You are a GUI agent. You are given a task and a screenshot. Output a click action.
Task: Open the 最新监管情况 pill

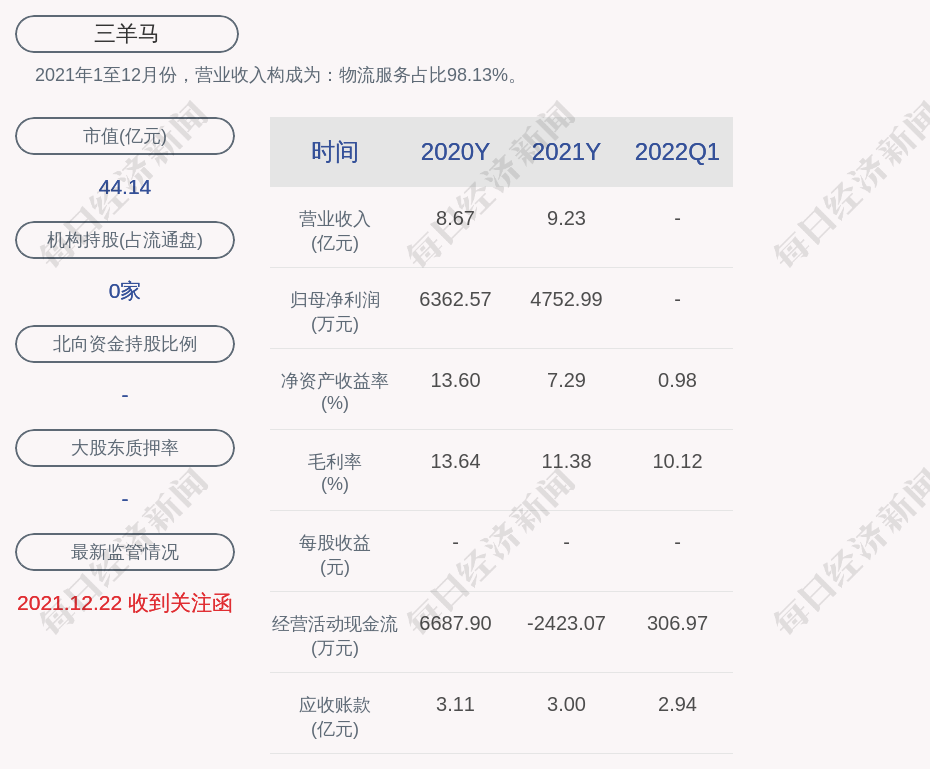pyautogui.click(x=125, y=552)
